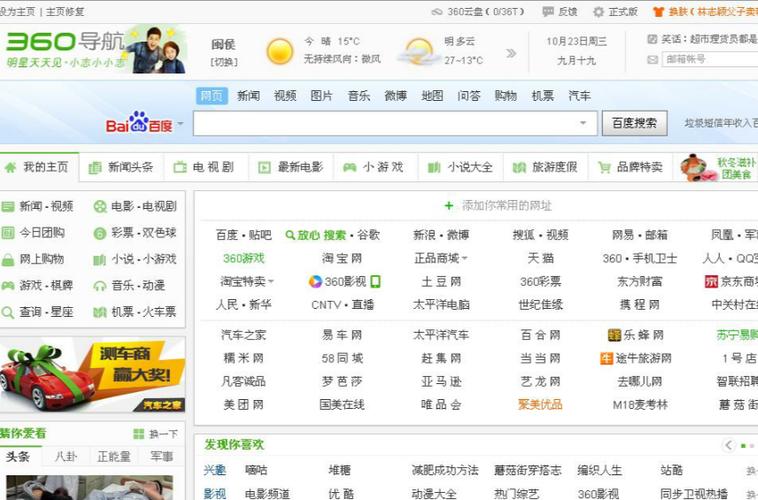Click the 电影·电视剧 film reel icon
758x500 pixels.
pyautogui.click(x=100, y=207)
